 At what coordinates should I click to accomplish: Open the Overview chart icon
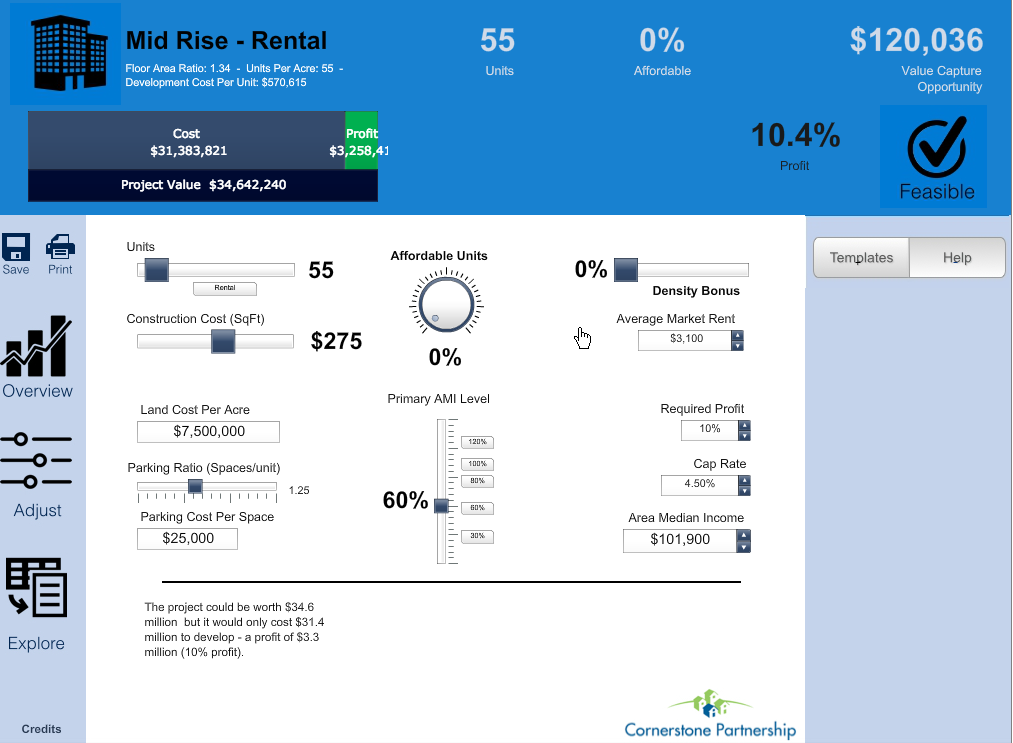tap(36, 346)
